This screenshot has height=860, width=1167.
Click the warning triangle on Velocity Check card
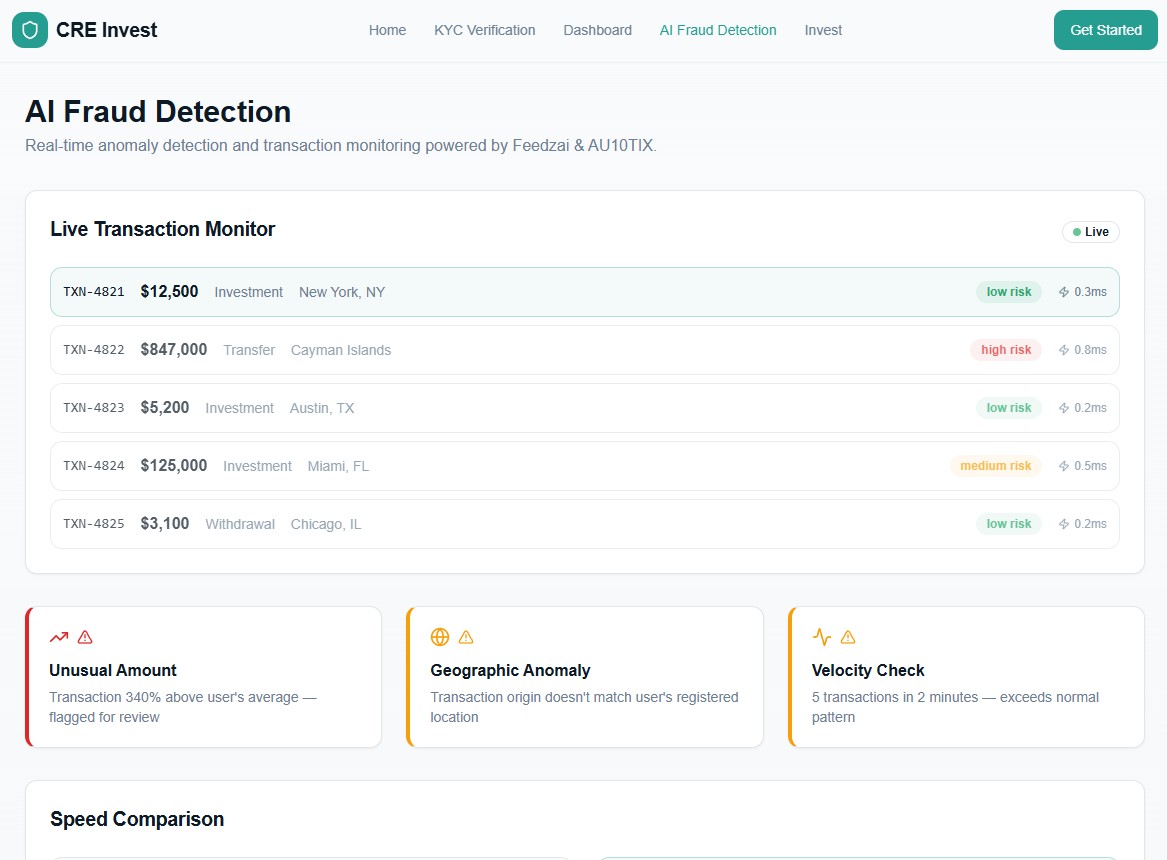tap(848, 637)
